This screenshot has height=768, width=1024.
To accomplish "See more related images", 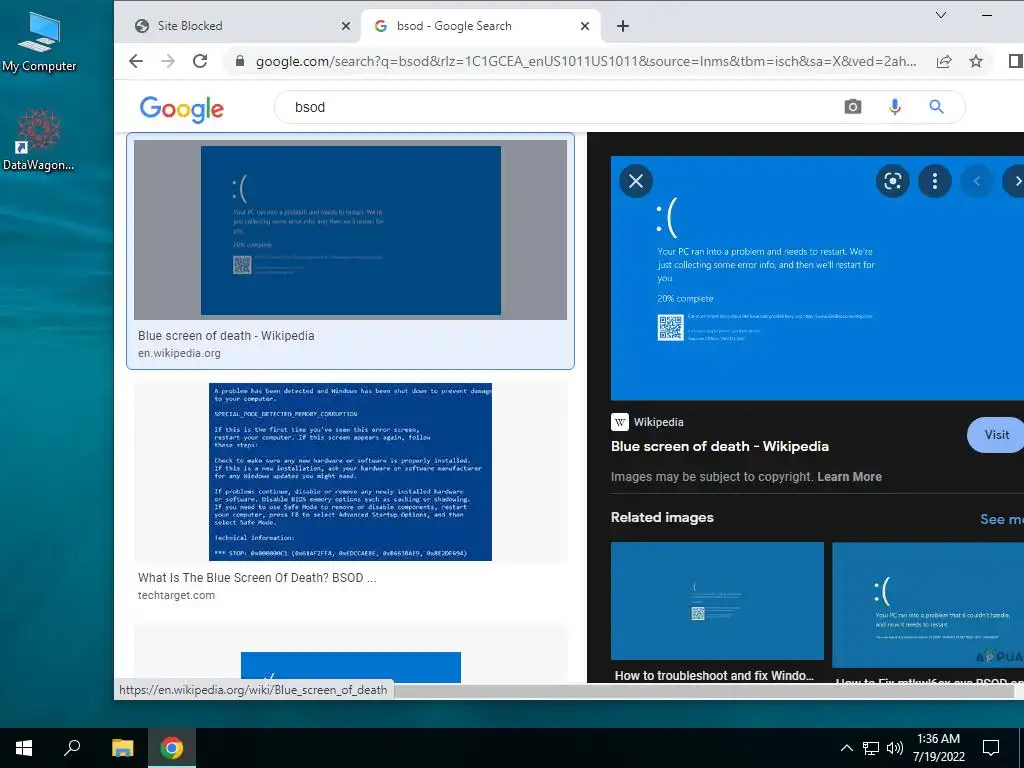I will click(1002, 519).
